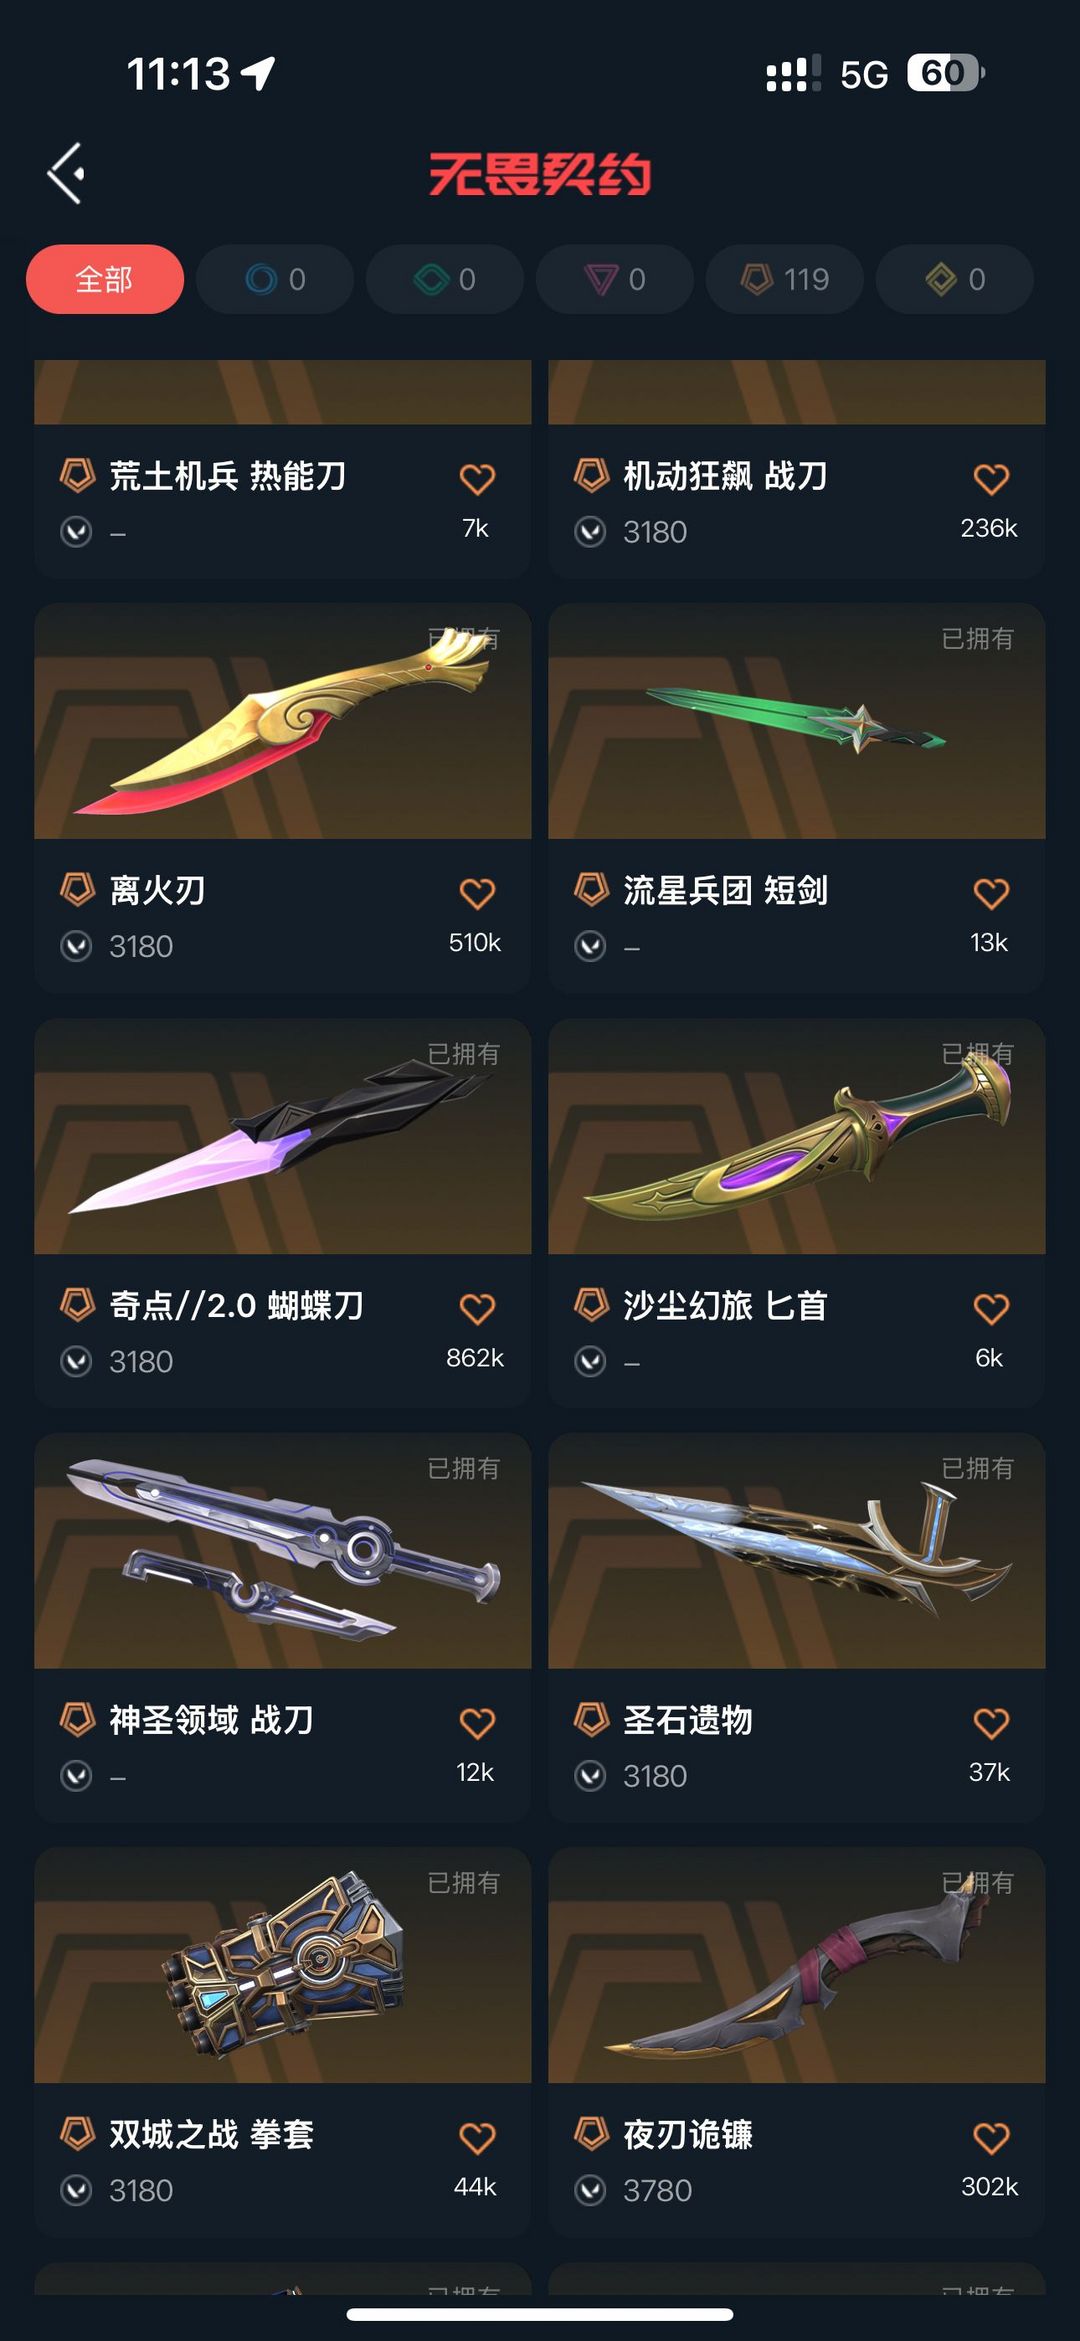Viewport: 1080px width, 2341px height.
Task: Tap VP currency icon under 双城之战 拳套
Action: [76, 2190]
